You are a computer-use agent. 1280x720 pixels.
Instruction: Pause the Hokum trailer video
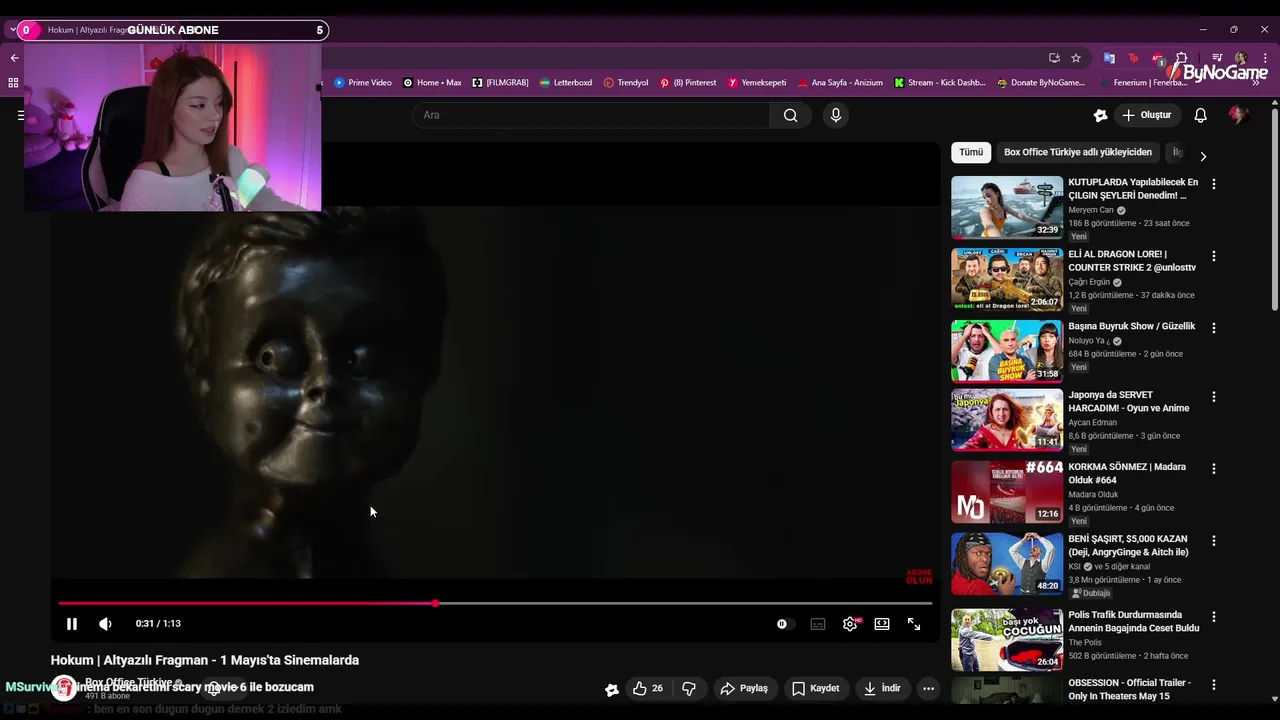coord(72,624)
